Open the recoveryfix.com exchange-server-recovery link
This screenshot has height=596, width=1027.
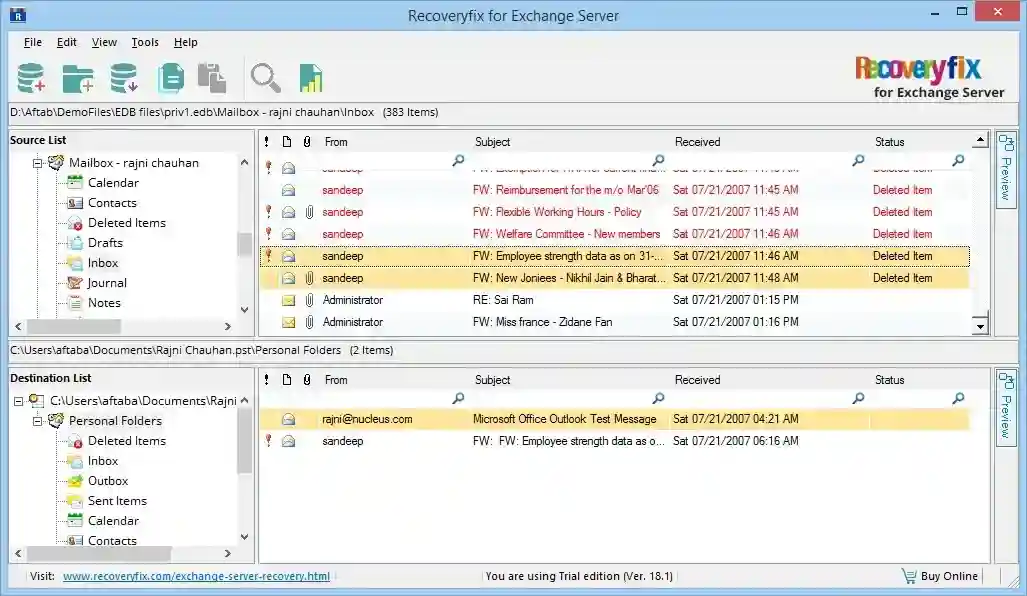(196, 576)
